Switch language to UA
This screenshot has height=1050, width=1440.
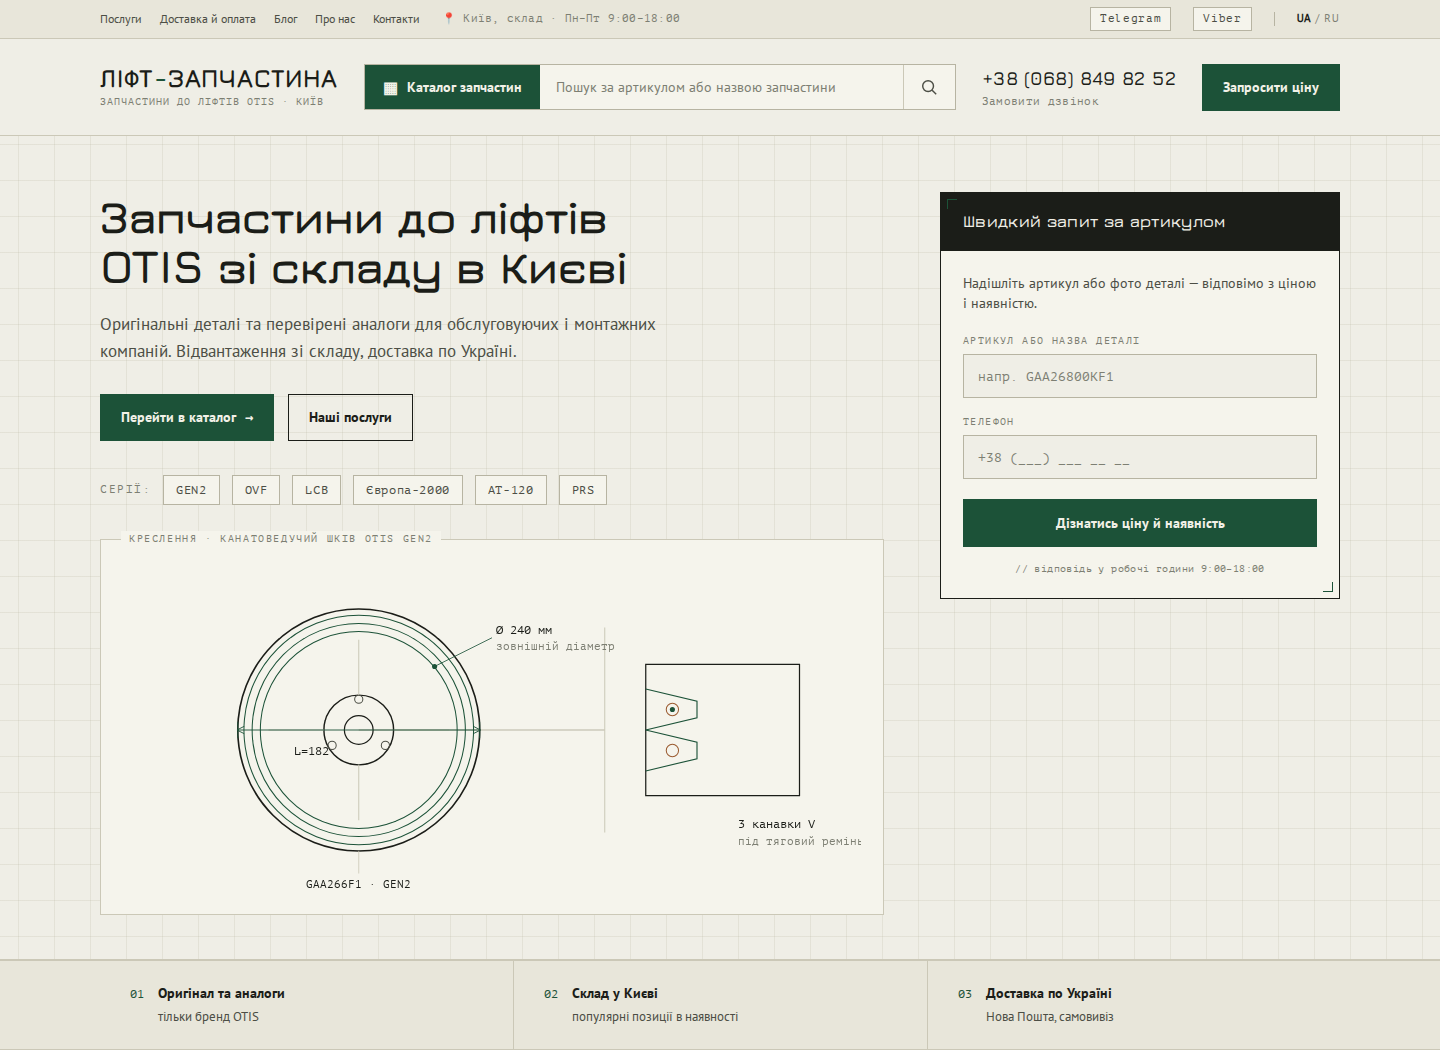coord(1303,18)
